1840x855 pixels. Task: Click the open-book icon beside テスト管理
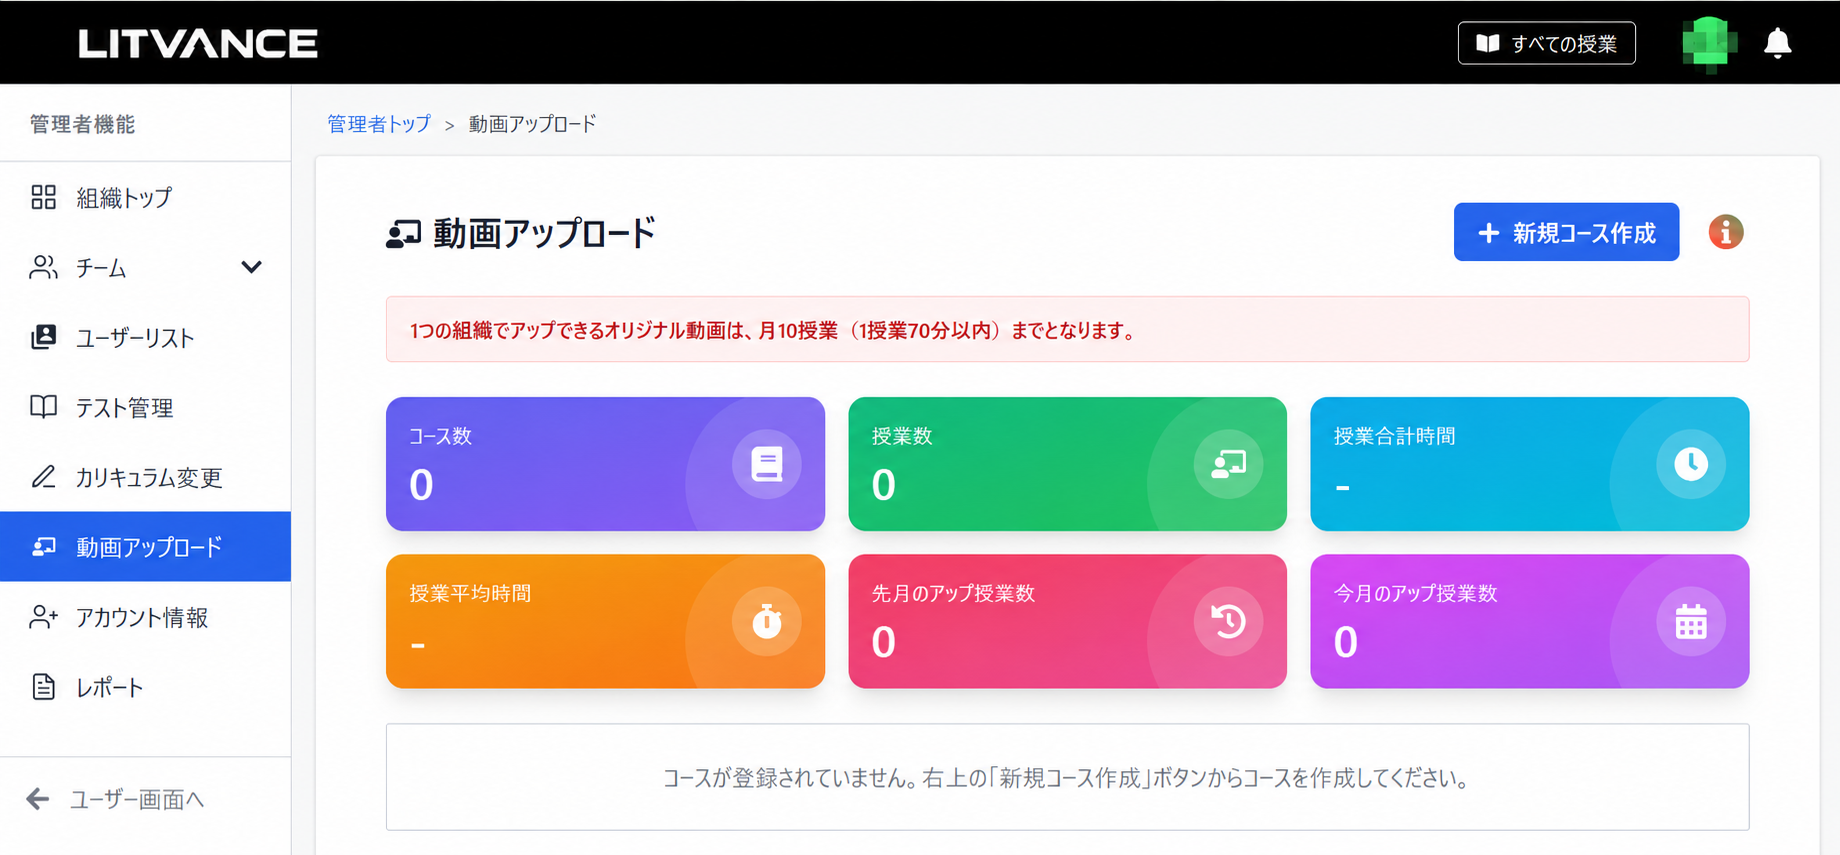(x=43, y=407)
